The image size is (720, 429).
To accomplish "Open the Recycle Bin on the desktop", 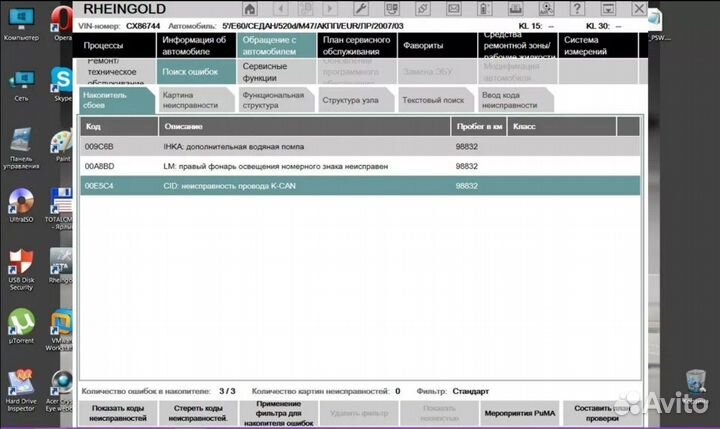I will click(696, 382).
